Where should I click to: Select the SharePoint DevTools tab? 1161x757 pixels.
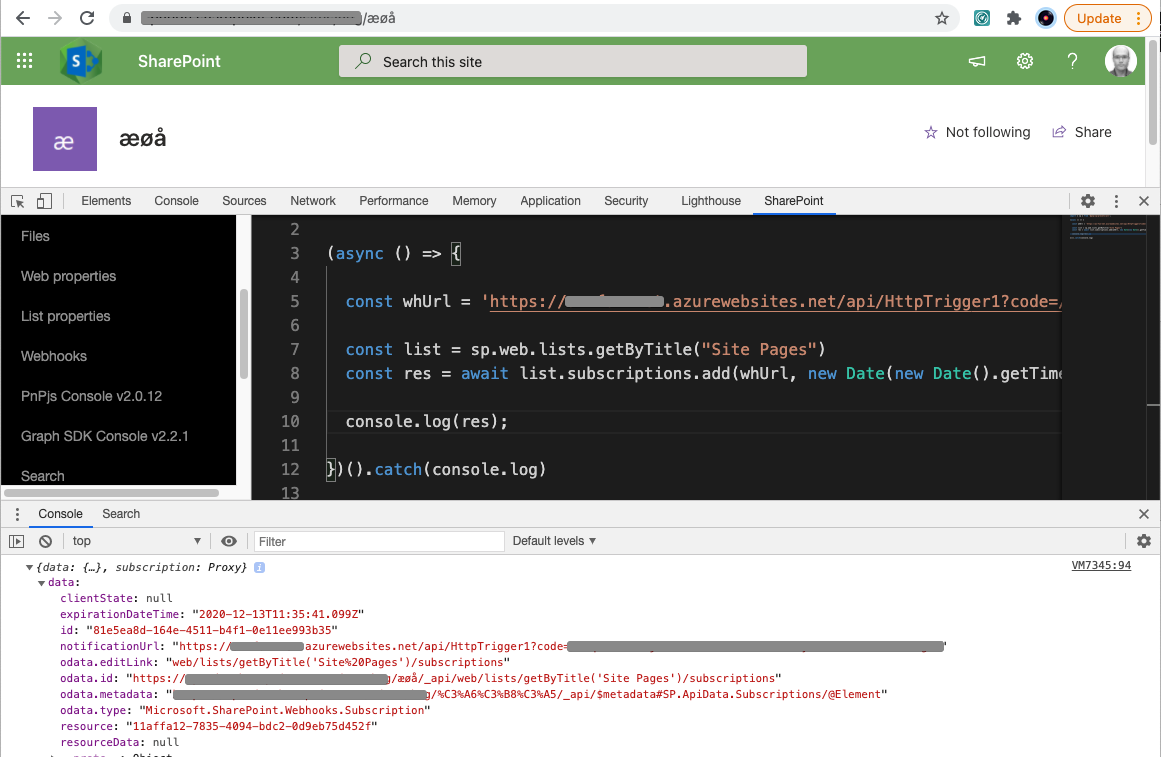click(x=794, y=201)
